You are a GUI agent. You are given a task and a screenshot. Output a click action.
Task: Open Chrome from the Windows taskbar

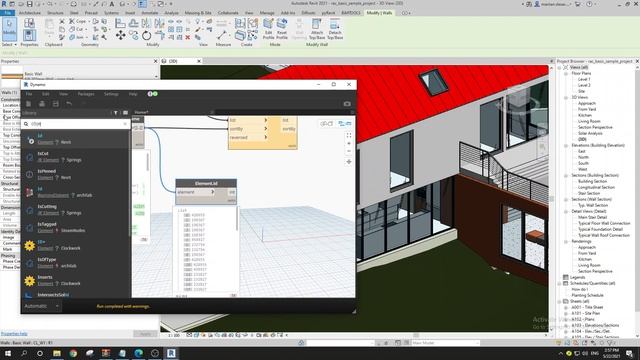[x=73, y=353]
